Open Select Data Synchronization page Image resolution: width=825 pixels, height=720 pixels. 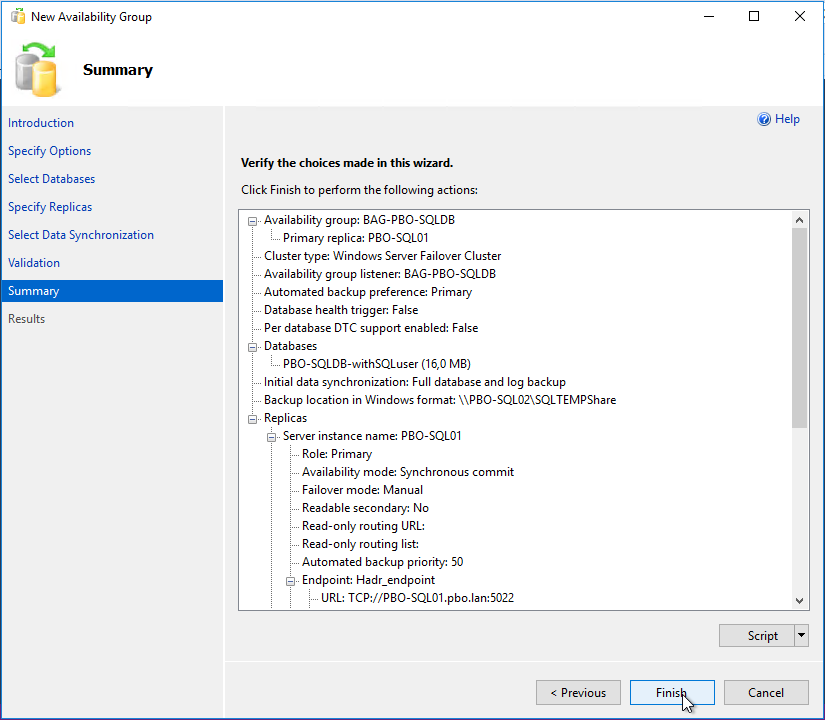[81, 235]
